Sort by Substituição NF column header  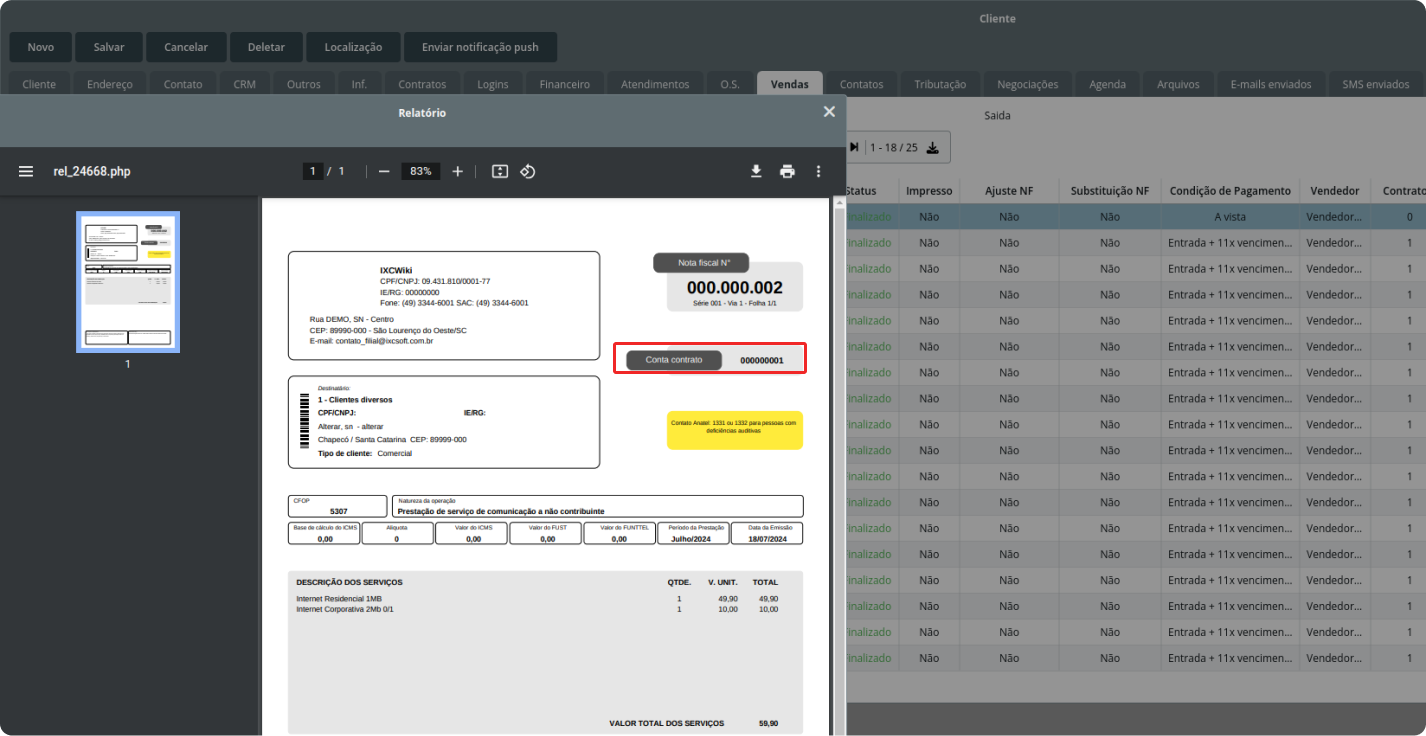(x=1110, y=191)
